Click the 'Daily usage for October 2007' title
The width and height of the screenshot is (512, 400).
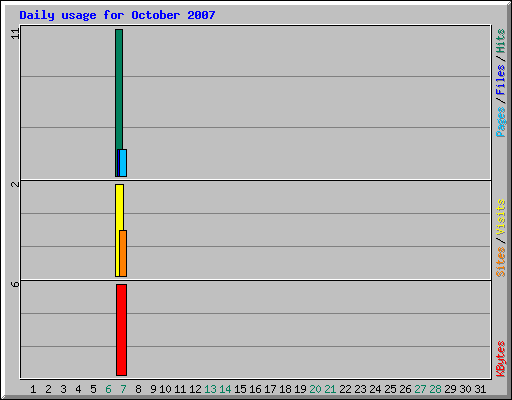(x=117, y=15)
